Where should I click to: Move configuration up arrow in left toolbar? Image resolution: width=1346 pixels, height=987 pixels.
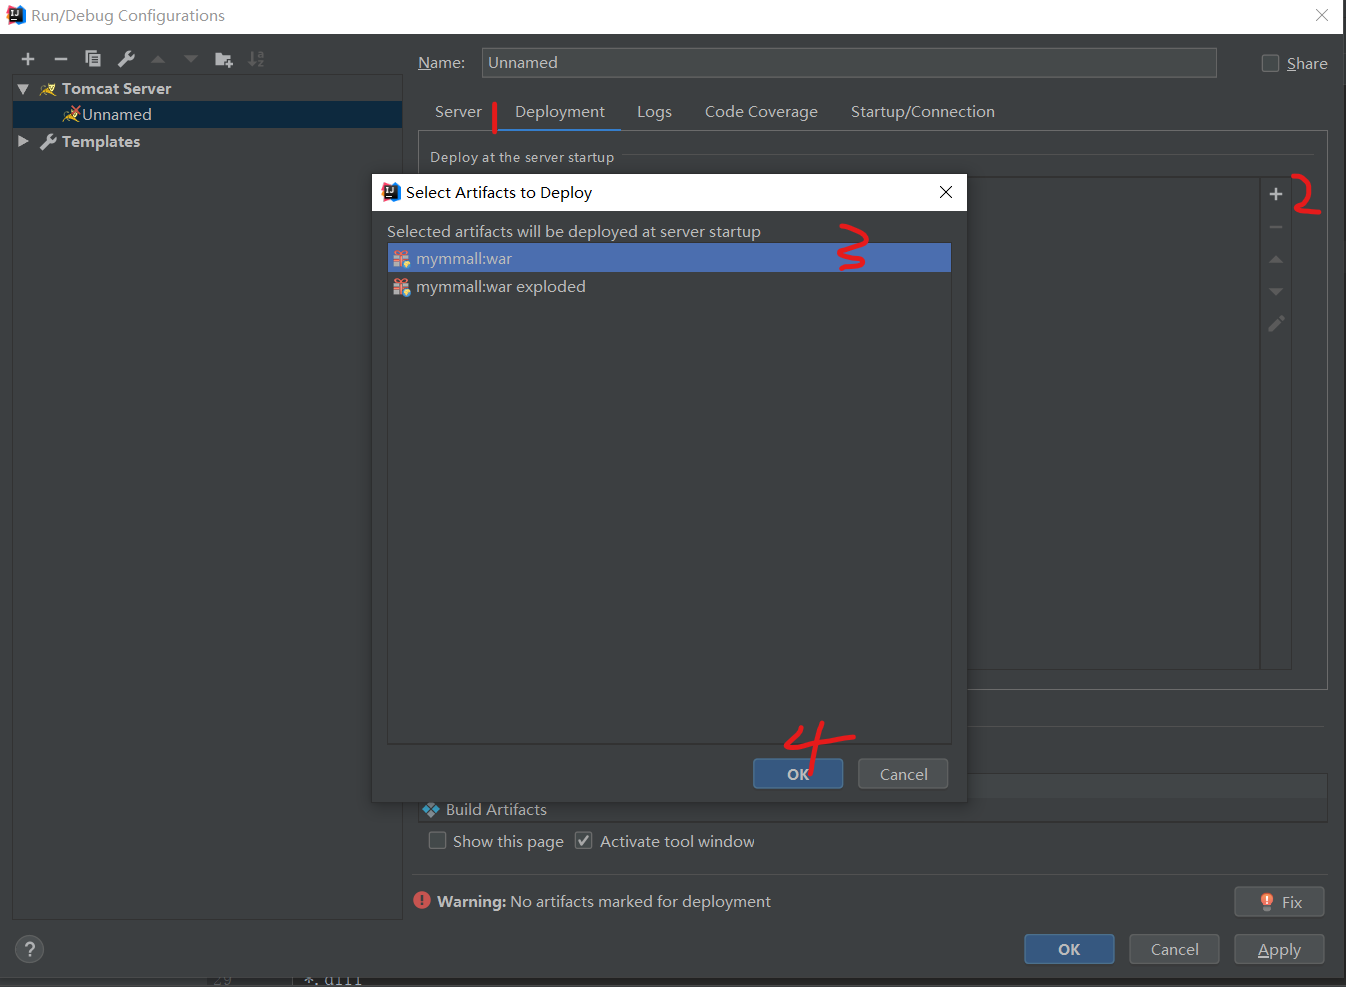tap(158, 59)
